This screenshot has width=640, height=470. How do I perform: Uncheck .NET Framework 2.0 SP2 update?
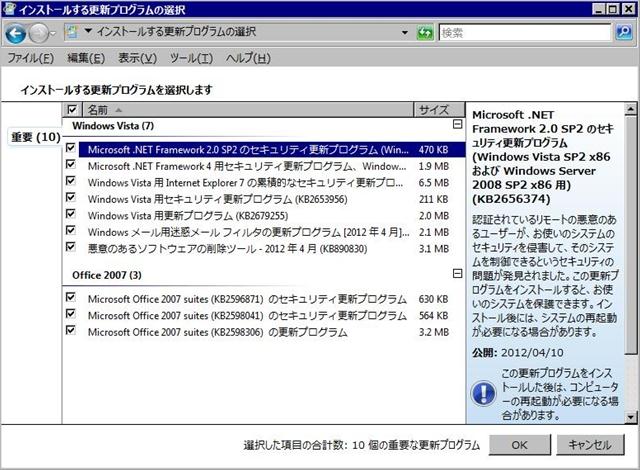point(71,148)
